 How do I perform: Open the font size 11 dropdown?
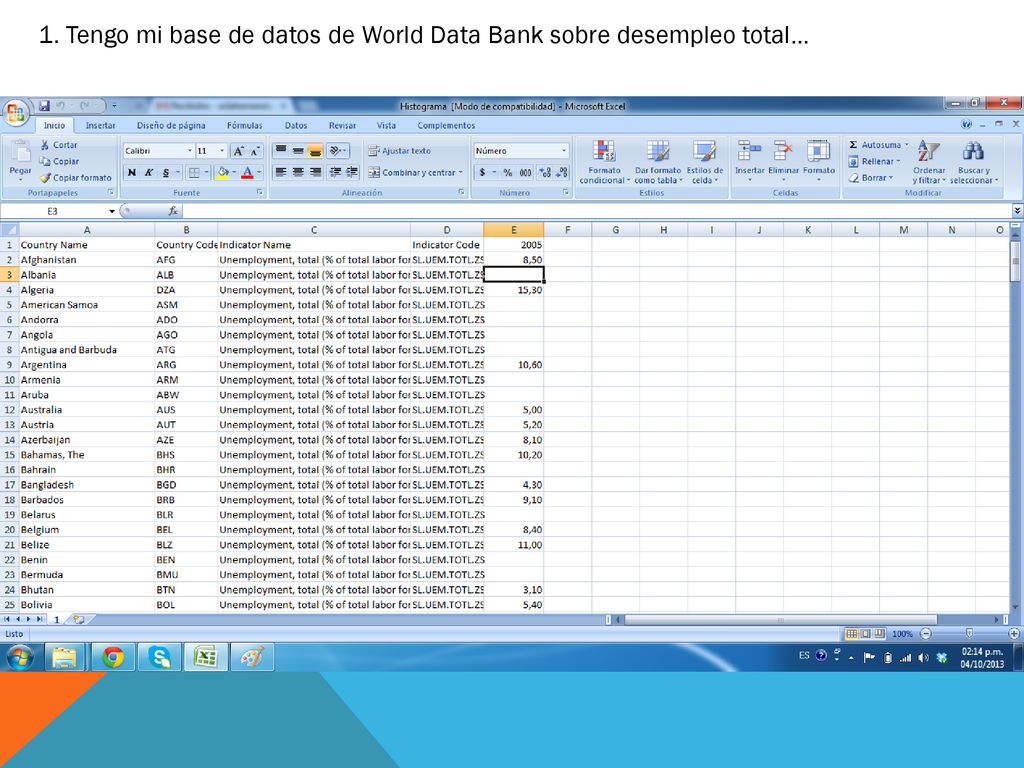(222, 151)
